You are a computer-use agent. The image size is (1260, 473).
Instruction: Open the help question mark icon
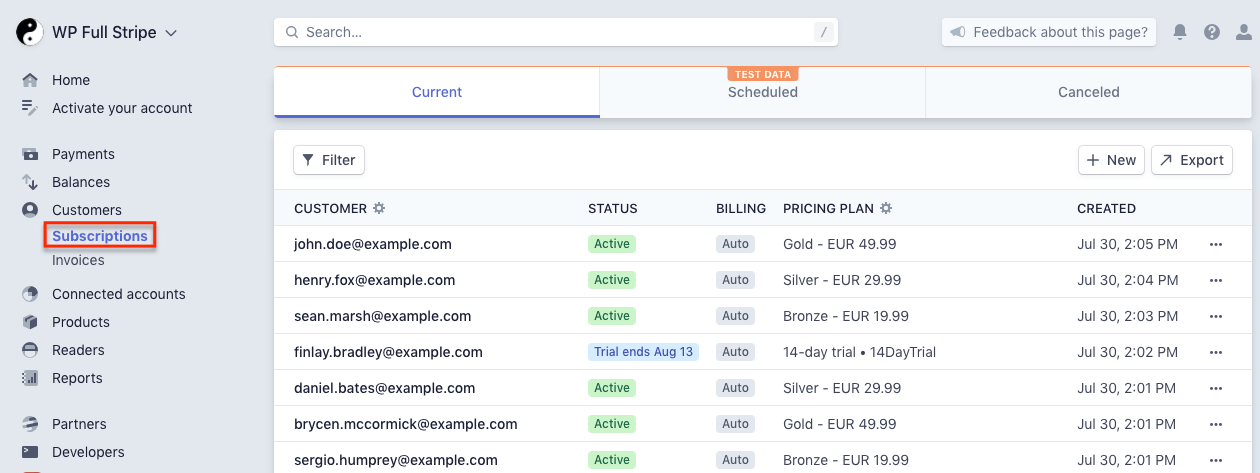point(1212,32)
